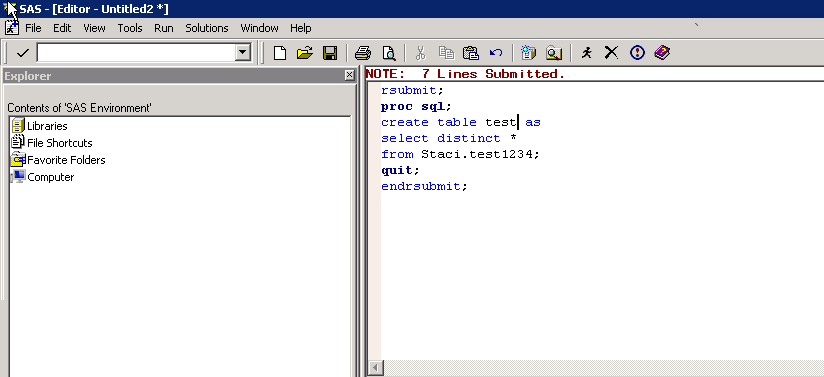Click the SAS application title icon

(9, 8)
